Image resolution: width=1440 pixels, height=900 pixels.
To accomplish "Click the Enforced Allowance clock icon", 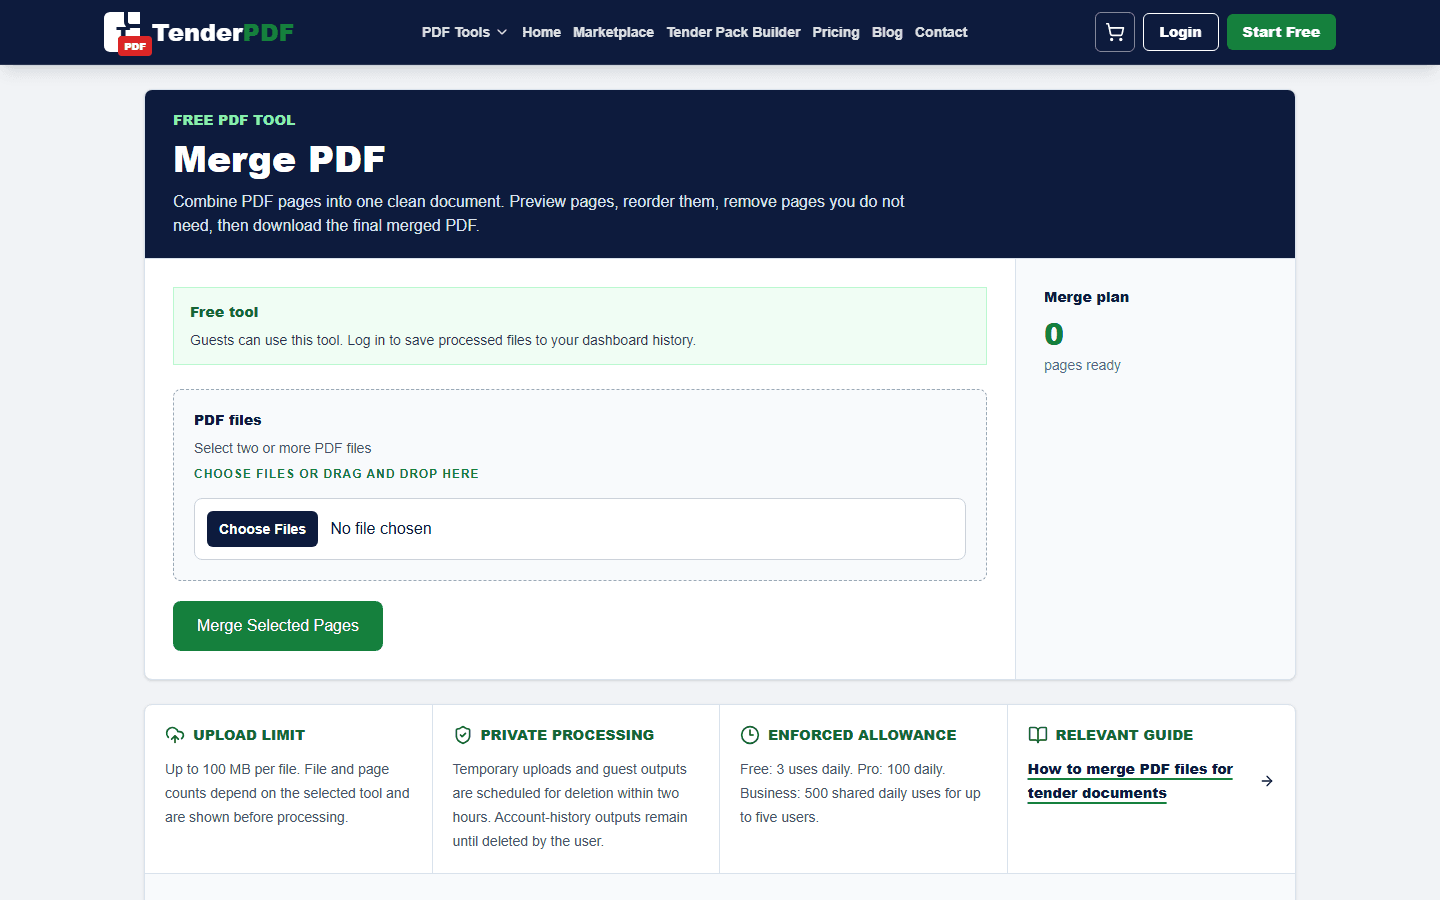I will 750,735.
